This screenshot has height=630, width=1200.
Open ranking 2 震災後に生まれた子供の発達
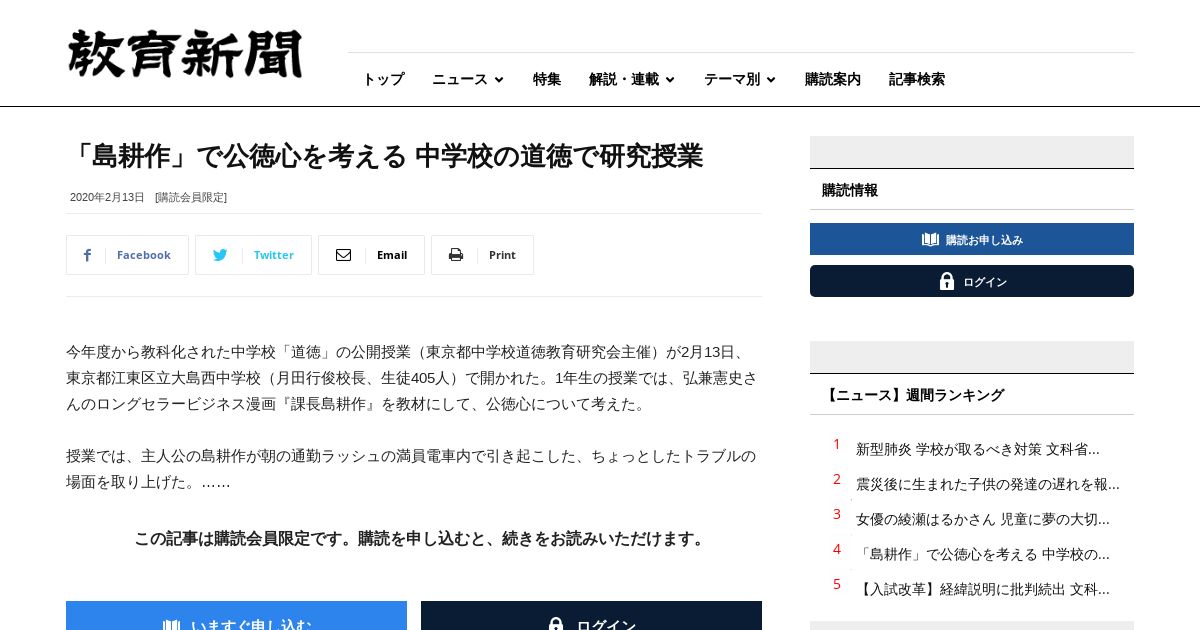point(988,484)
